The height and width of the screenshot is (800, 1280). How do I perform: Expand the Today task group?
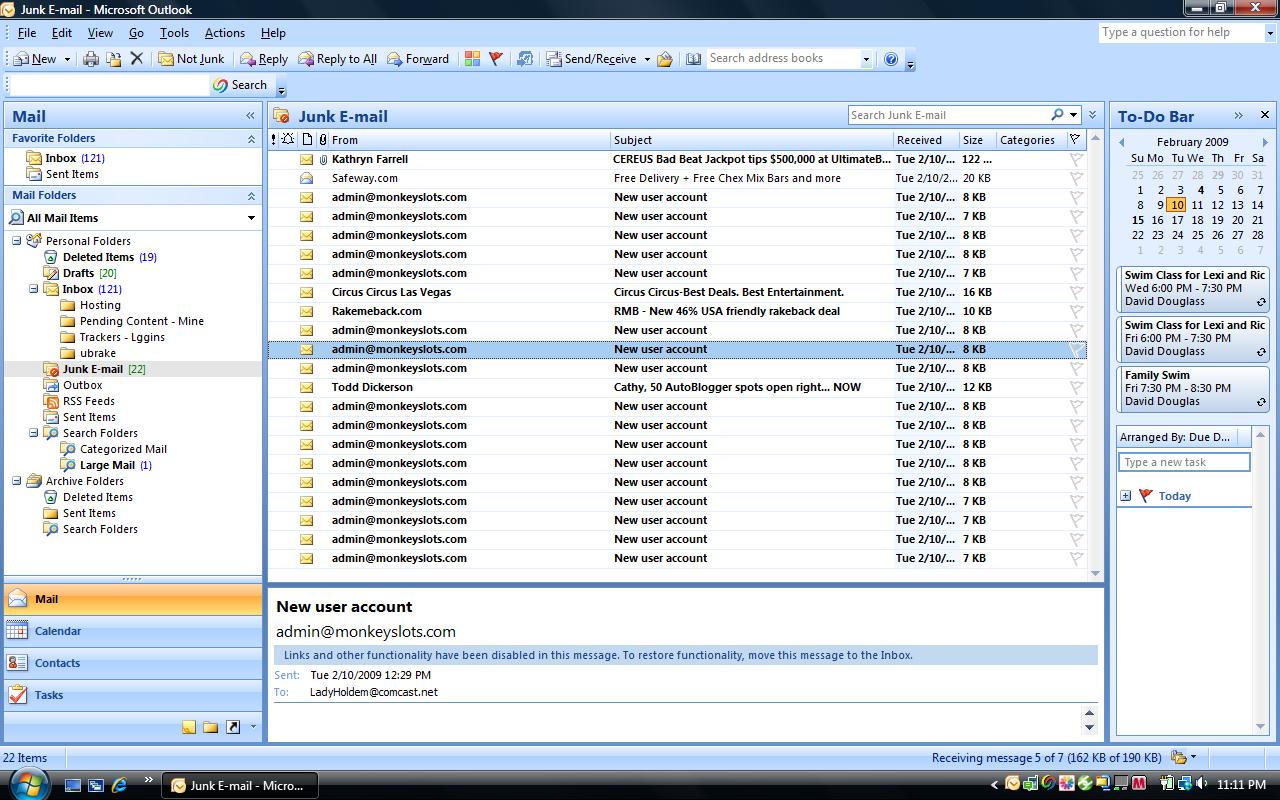click(1126, 496)
